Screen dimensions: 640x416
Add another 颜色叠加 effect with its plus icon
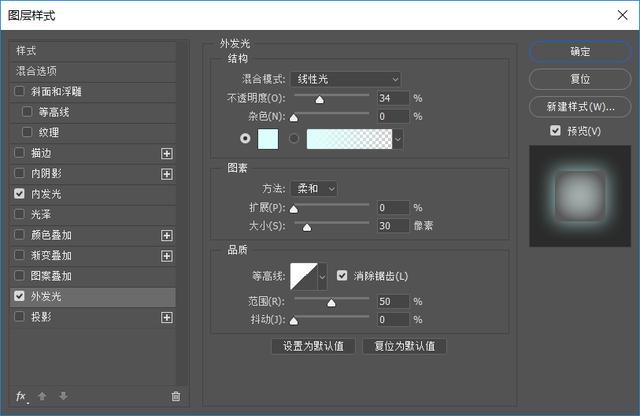pyautogui.click(x=167, y=236)
